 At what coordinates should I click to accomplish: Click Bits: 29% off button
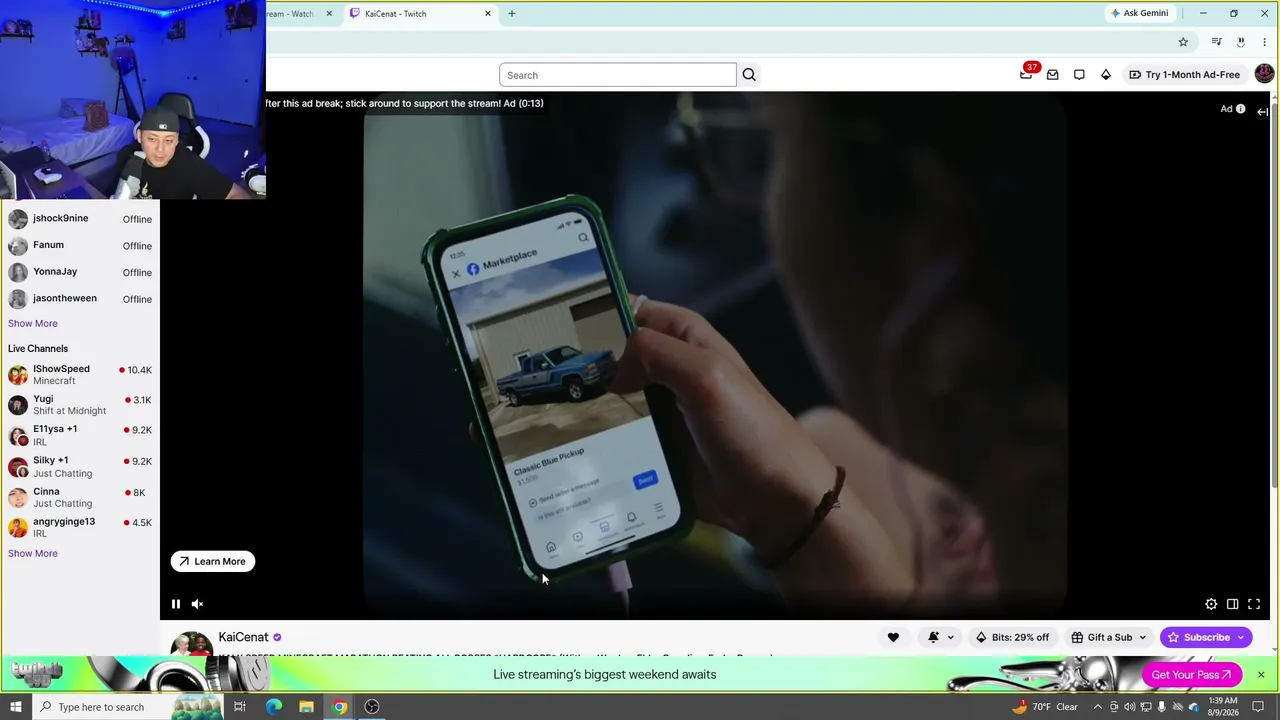tap(1013, 637)
